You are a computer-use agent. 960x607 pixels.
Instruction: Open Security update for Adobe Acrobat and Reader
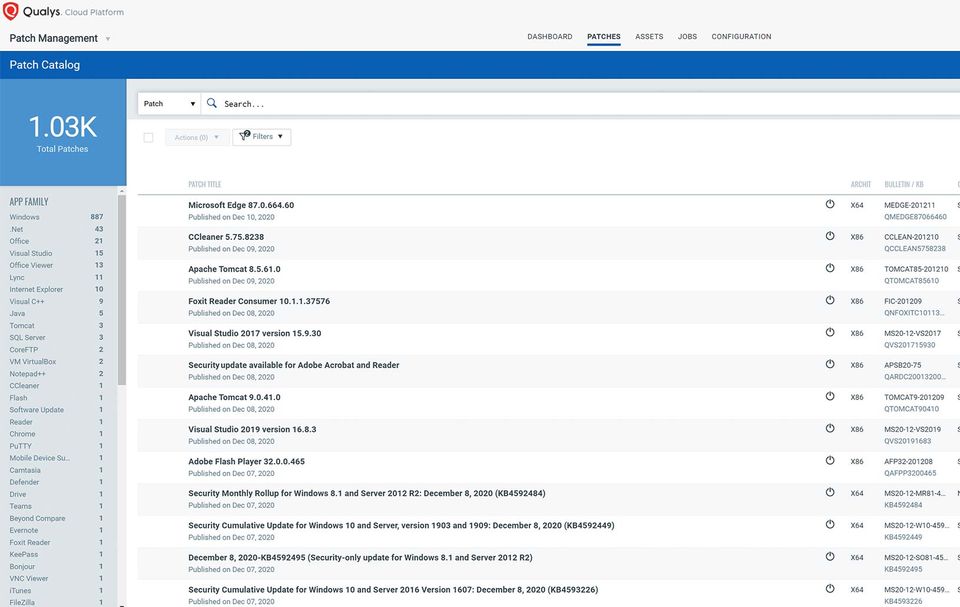point(293,365)
